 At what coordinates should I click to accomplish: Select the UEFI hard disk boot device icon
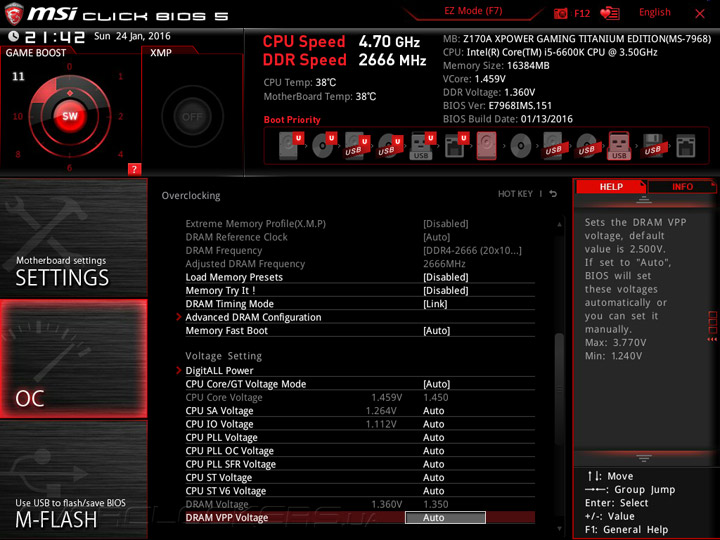pos(291,146)
